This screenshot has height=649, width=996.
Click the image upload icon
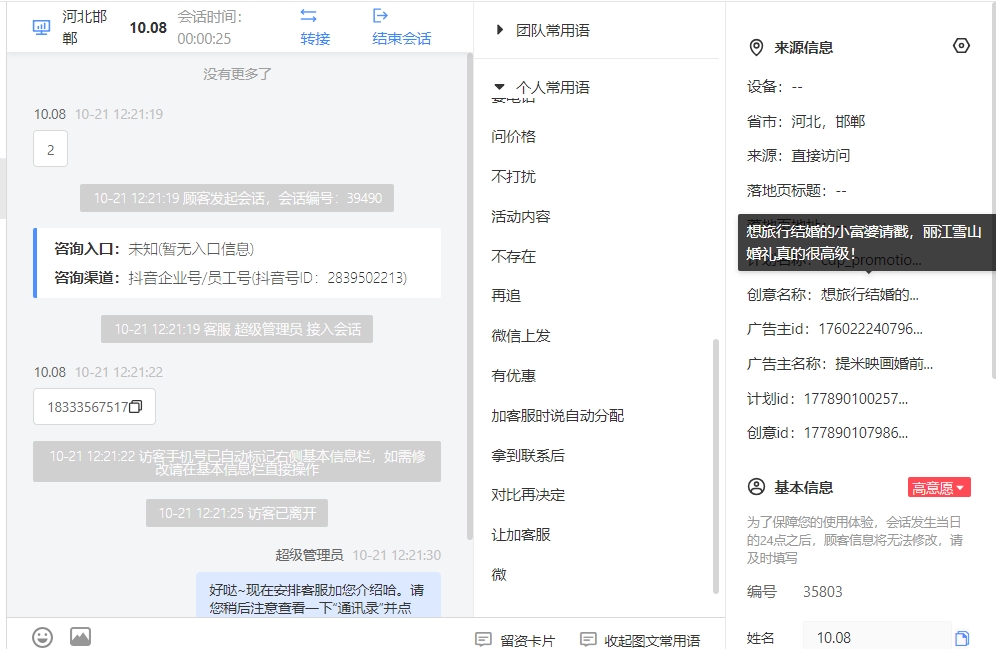(81, 636)
